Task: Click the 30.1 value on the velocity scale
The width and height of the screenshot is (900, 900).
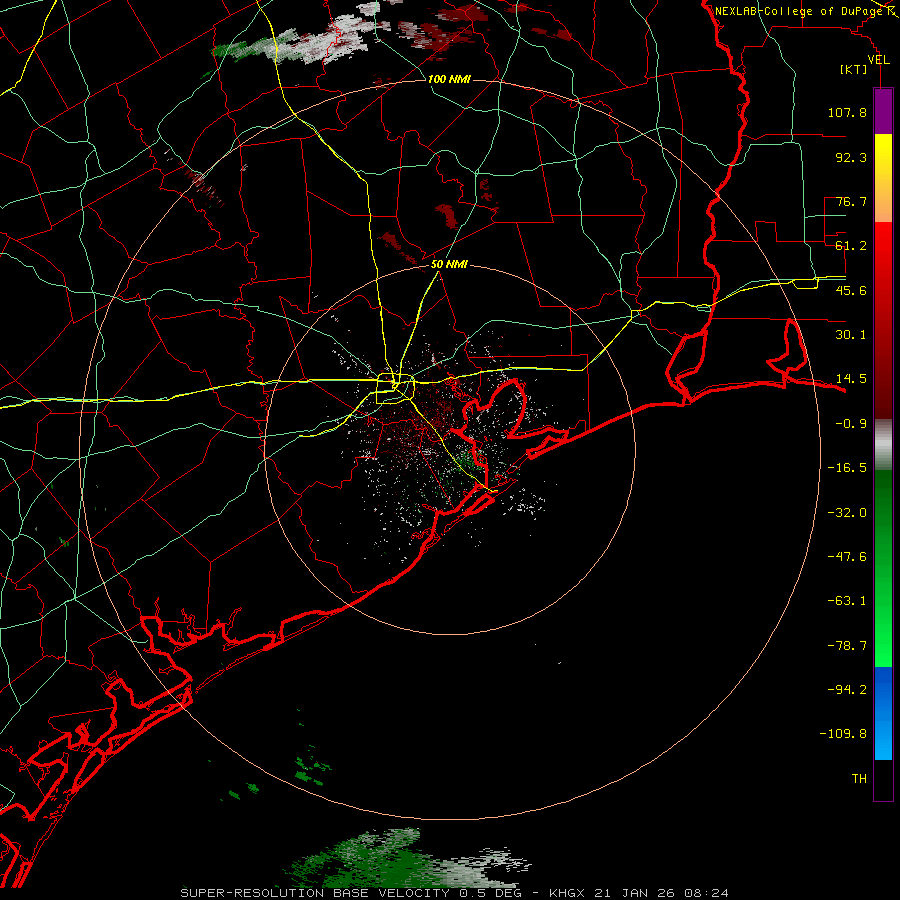Action: click(x=851, y=335)
